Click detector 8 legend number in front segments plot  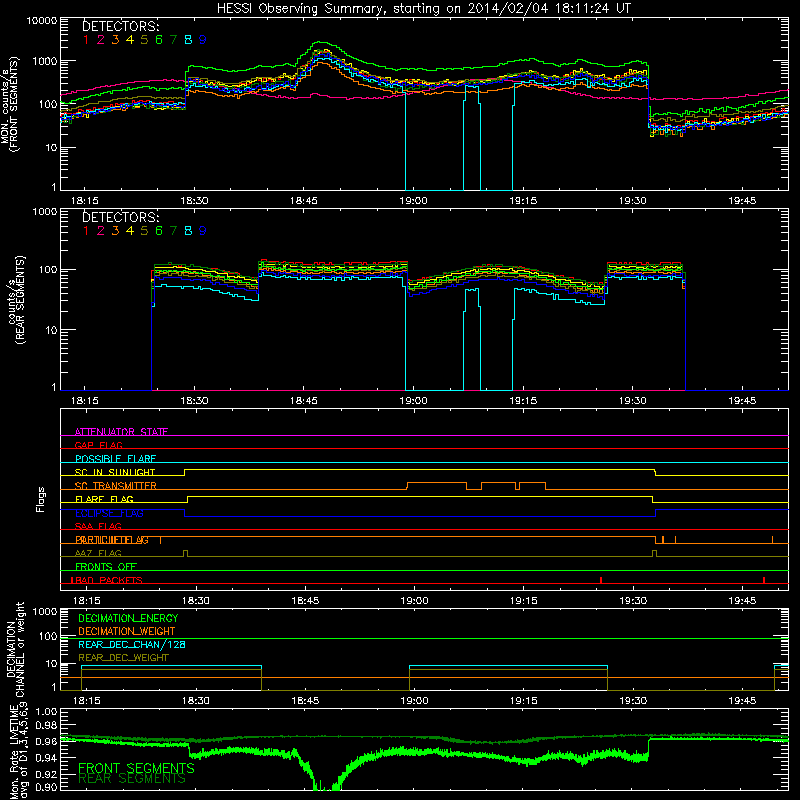coord(188,39)
